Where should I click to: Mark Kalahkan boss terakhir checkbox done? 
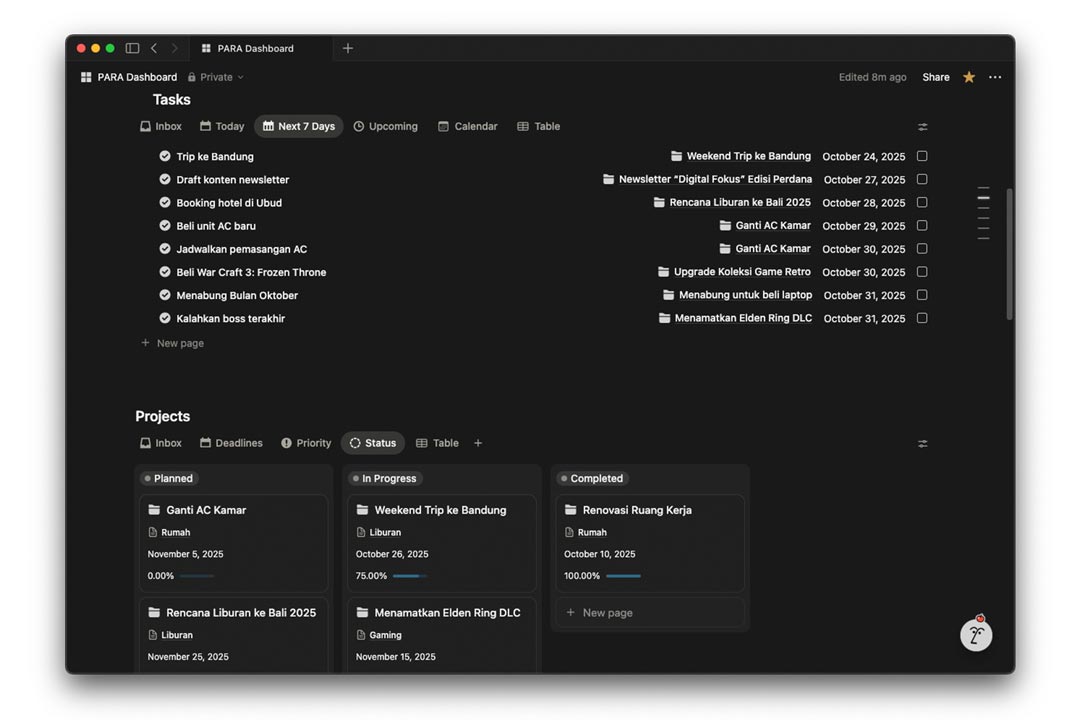922,318
